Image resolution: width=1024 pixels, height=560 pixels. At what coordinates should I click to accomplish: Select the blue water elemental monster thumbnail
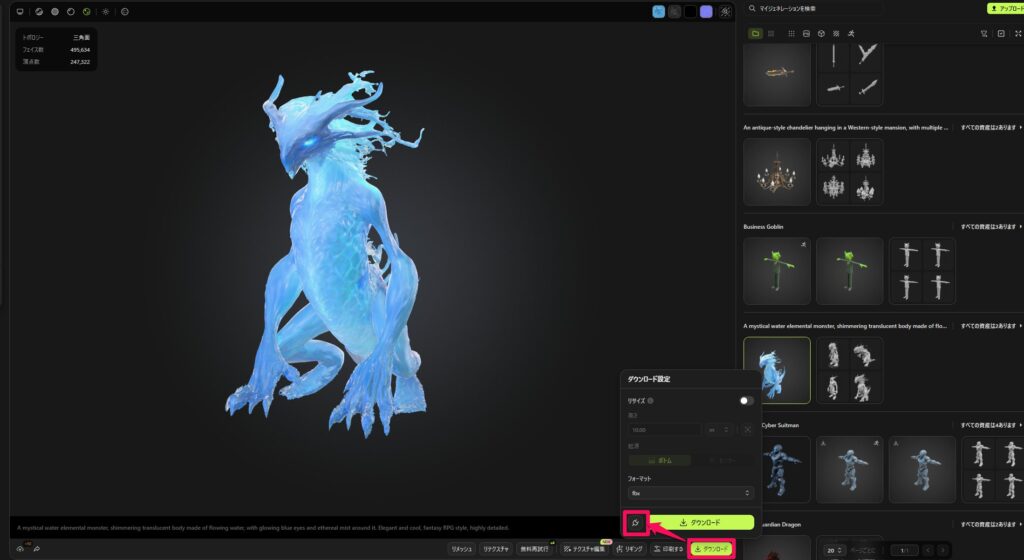(776, 370)
